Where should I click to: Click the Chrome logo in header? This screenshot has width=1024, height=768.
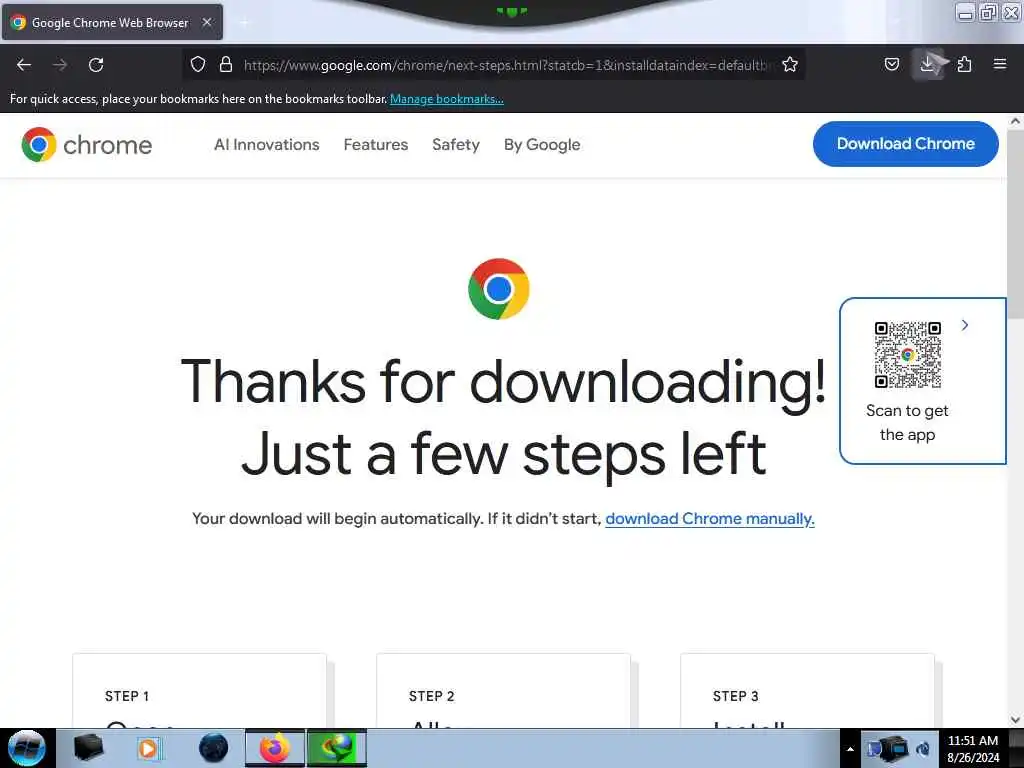(86, 144)
